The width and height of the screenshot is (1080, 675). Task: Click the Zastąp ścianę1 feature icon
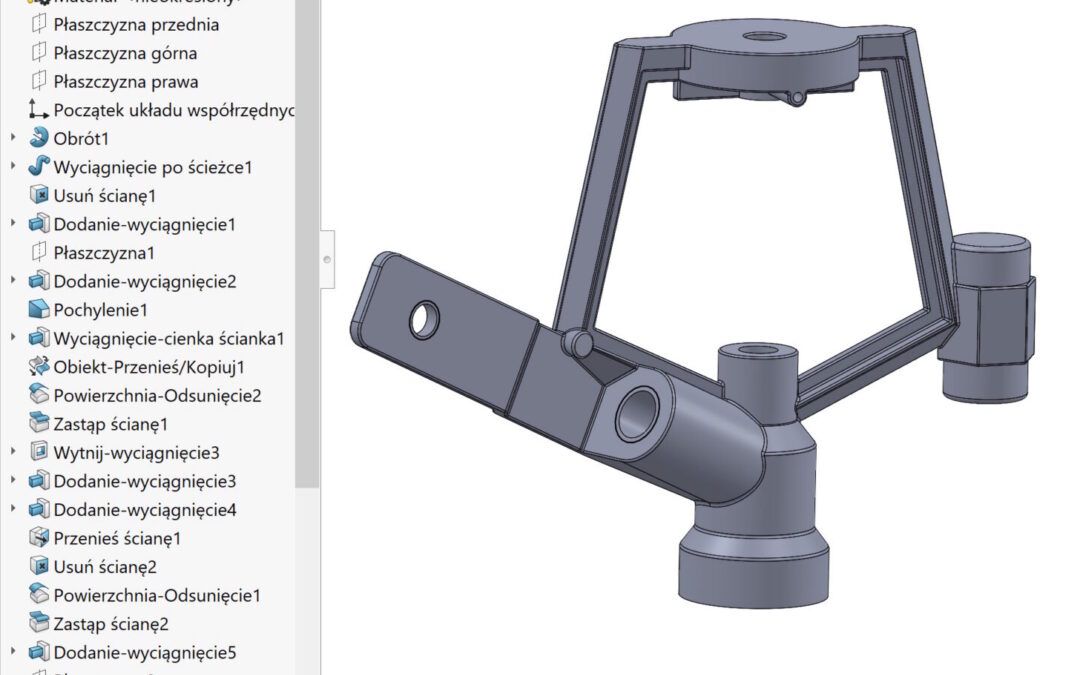tap(39, 424)
